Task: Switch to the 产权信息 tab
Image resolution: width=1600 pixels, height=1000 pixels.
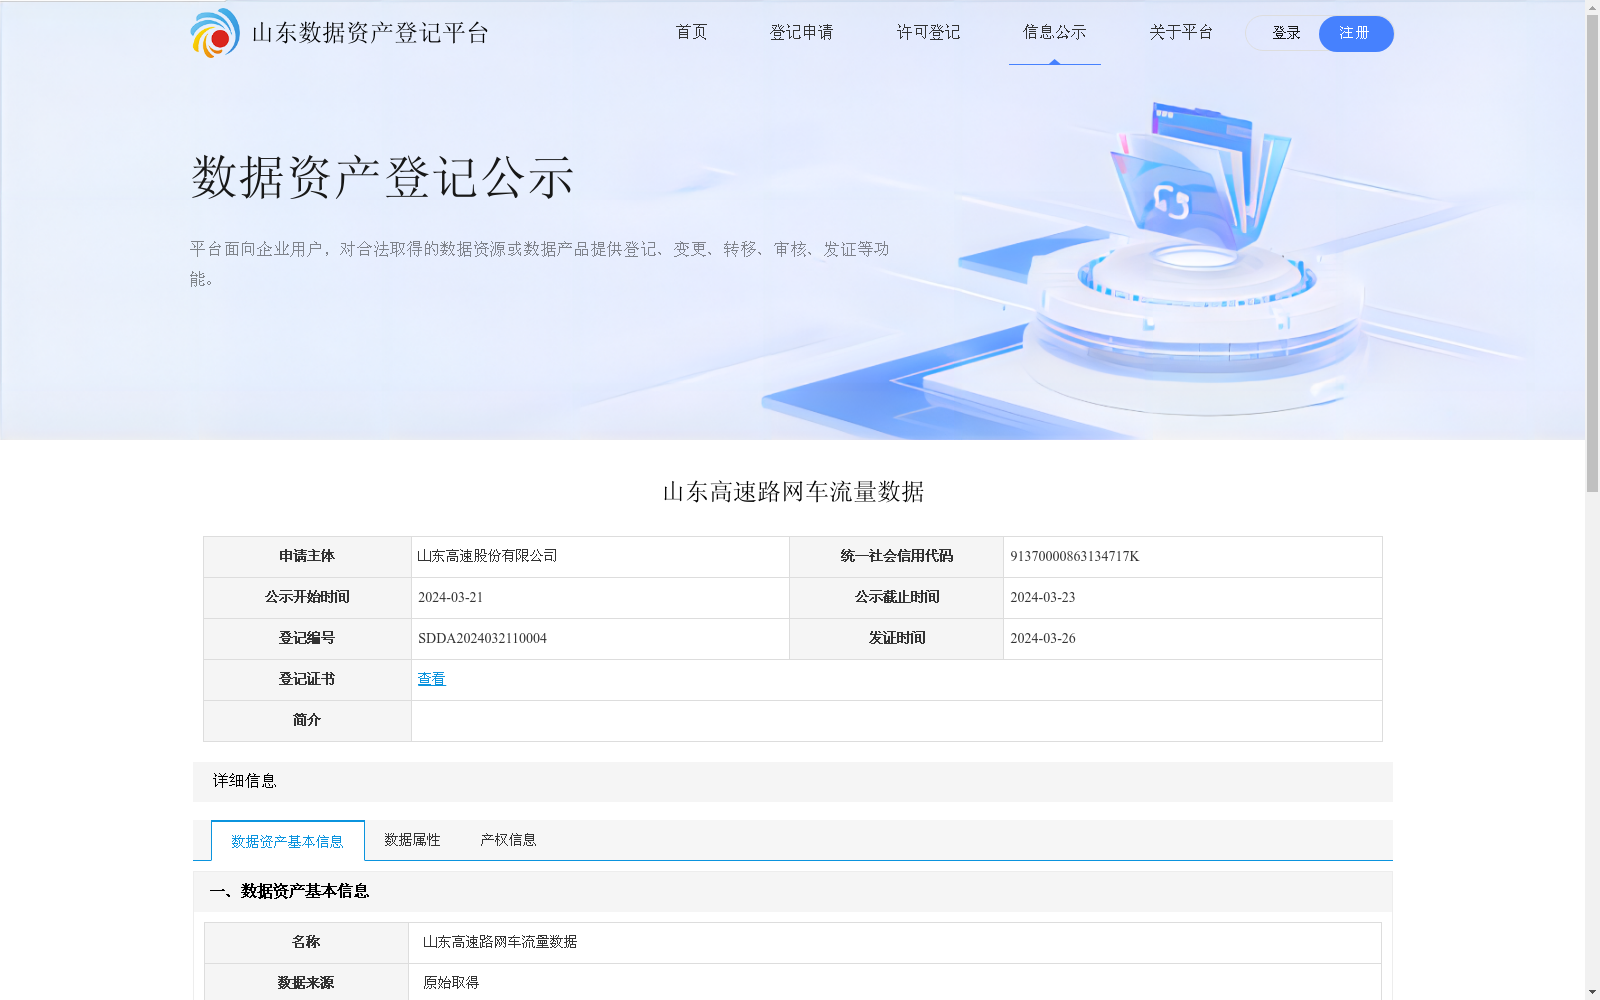Action: click(x=508, y=840)
